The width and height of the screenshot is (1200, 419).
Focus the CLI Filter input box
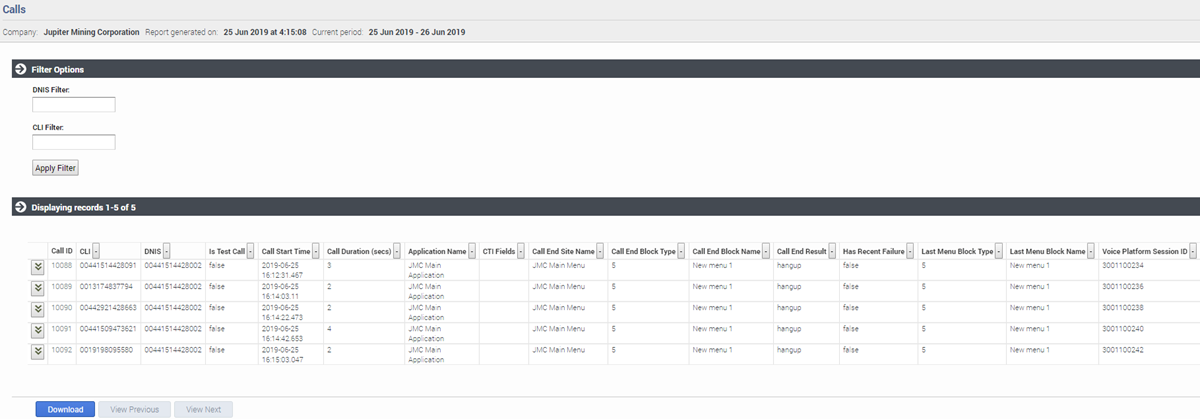pos(74,142)
